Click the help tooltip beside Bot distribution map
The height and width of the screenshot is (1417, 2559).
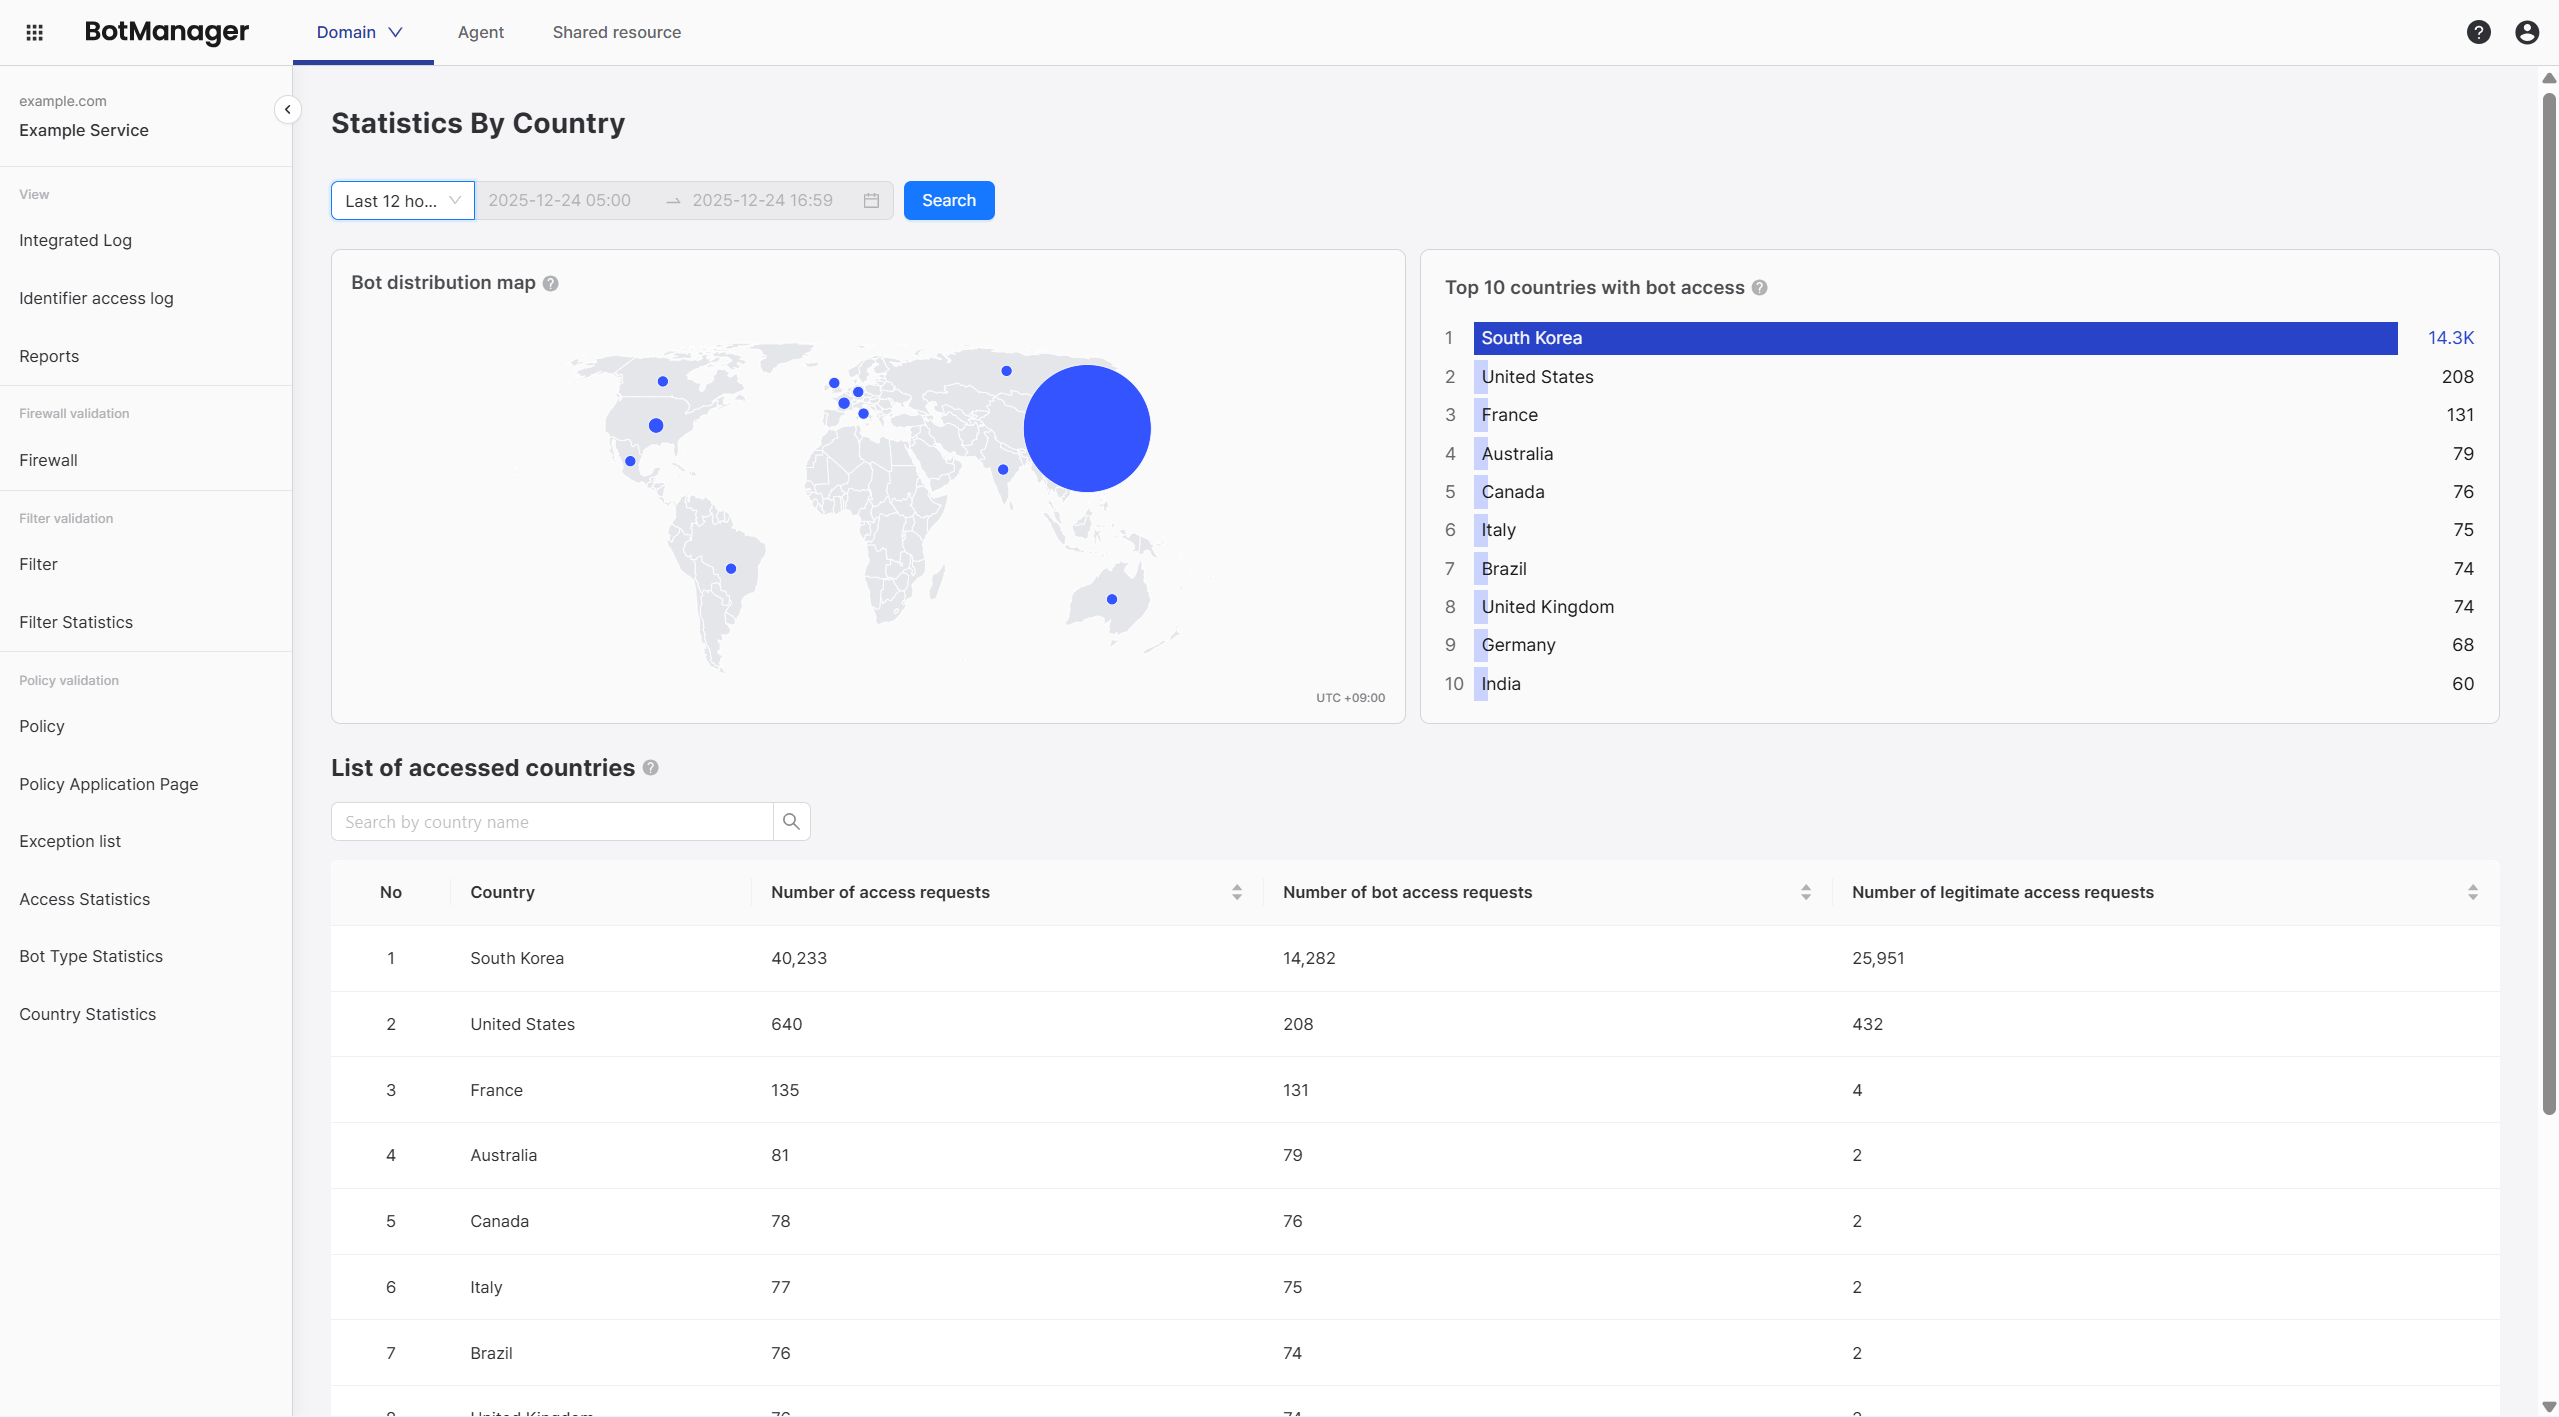pos(550,283)
